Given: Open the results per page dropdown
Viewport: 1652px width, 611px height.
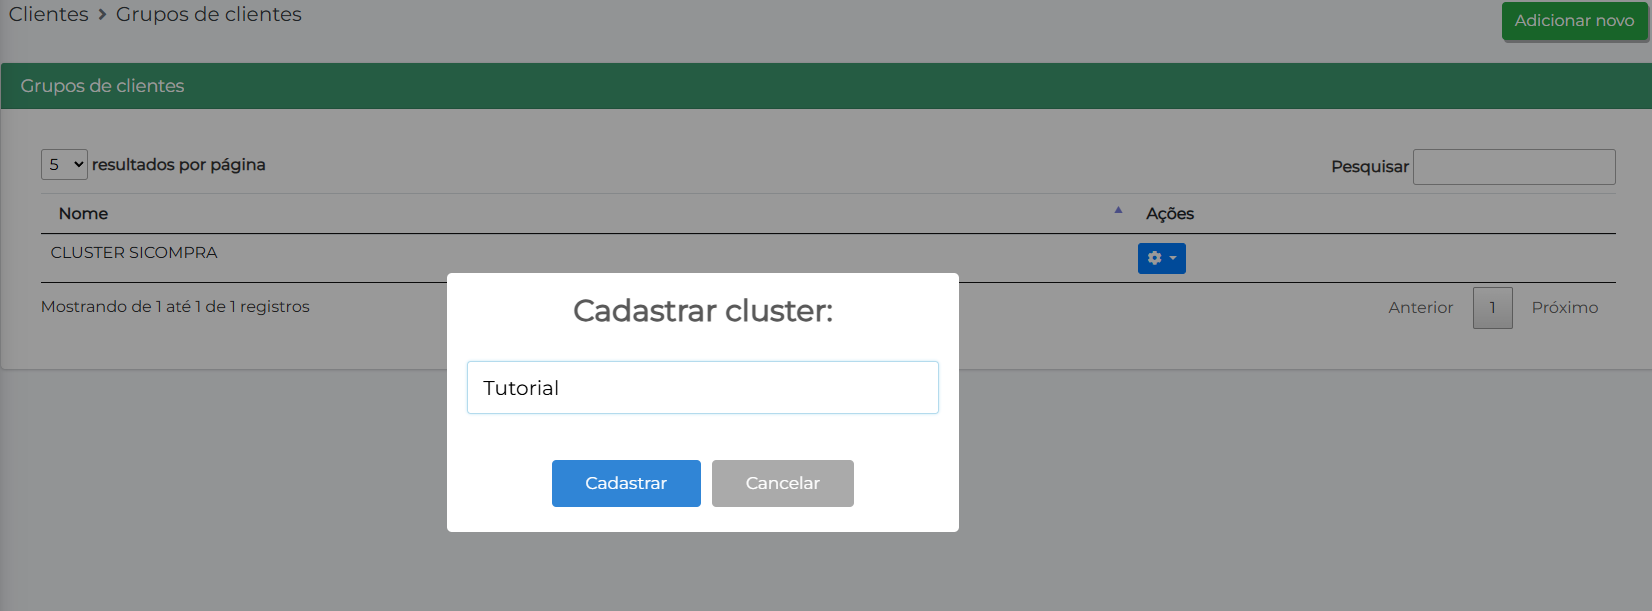Looking at the screenshot, I should point(64,165).
